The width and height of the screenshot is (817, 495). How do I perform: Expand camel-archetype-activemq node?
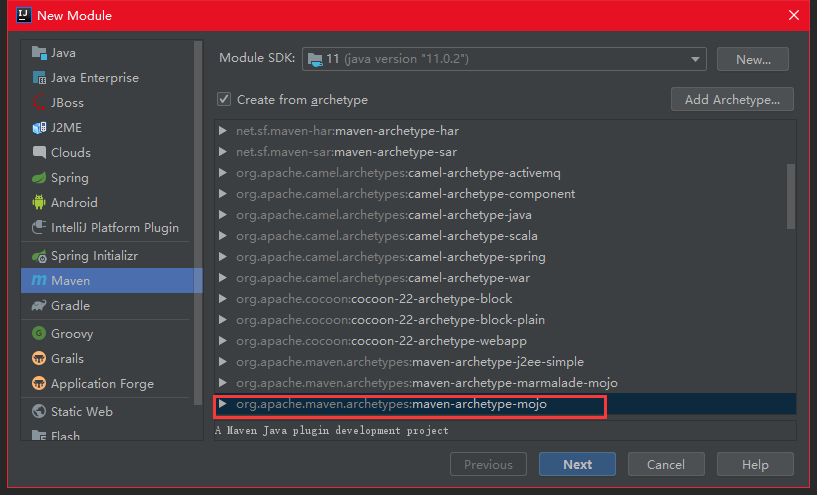(x=223, y=172)
